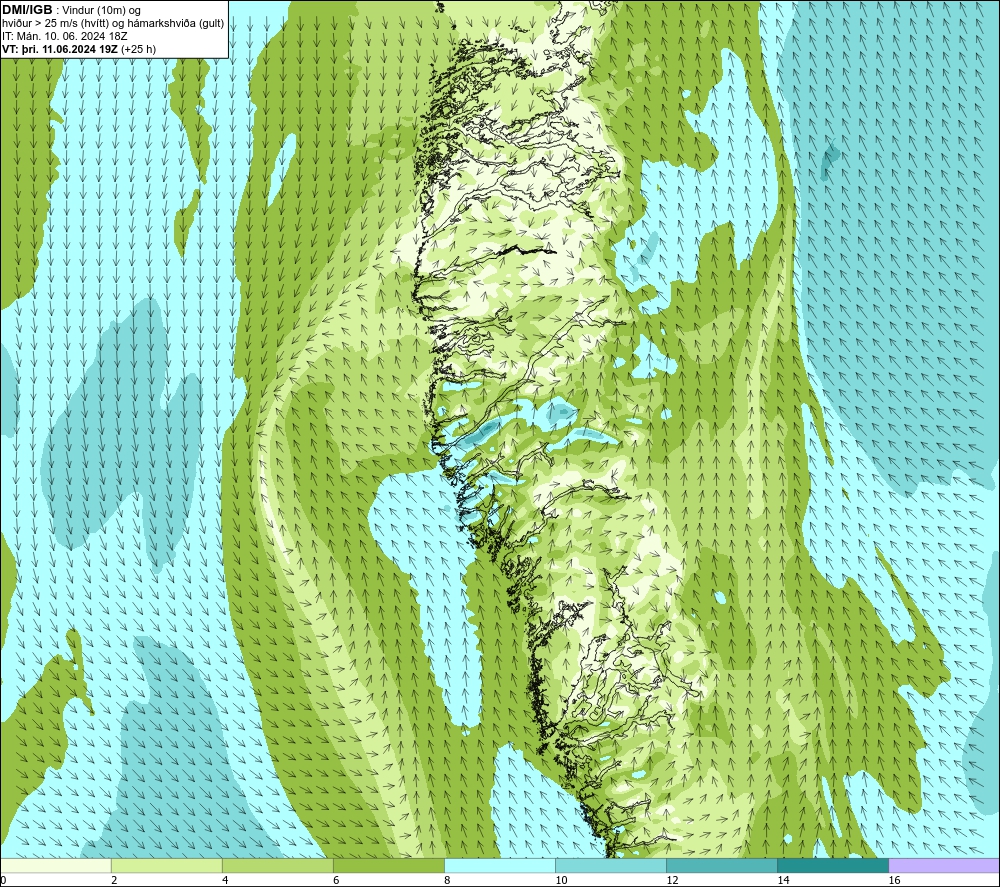This screenshot has width=1000, height=887.
Task: Click the teal 12–14 m/s legend swatch
Action: [x=722, y=865]
